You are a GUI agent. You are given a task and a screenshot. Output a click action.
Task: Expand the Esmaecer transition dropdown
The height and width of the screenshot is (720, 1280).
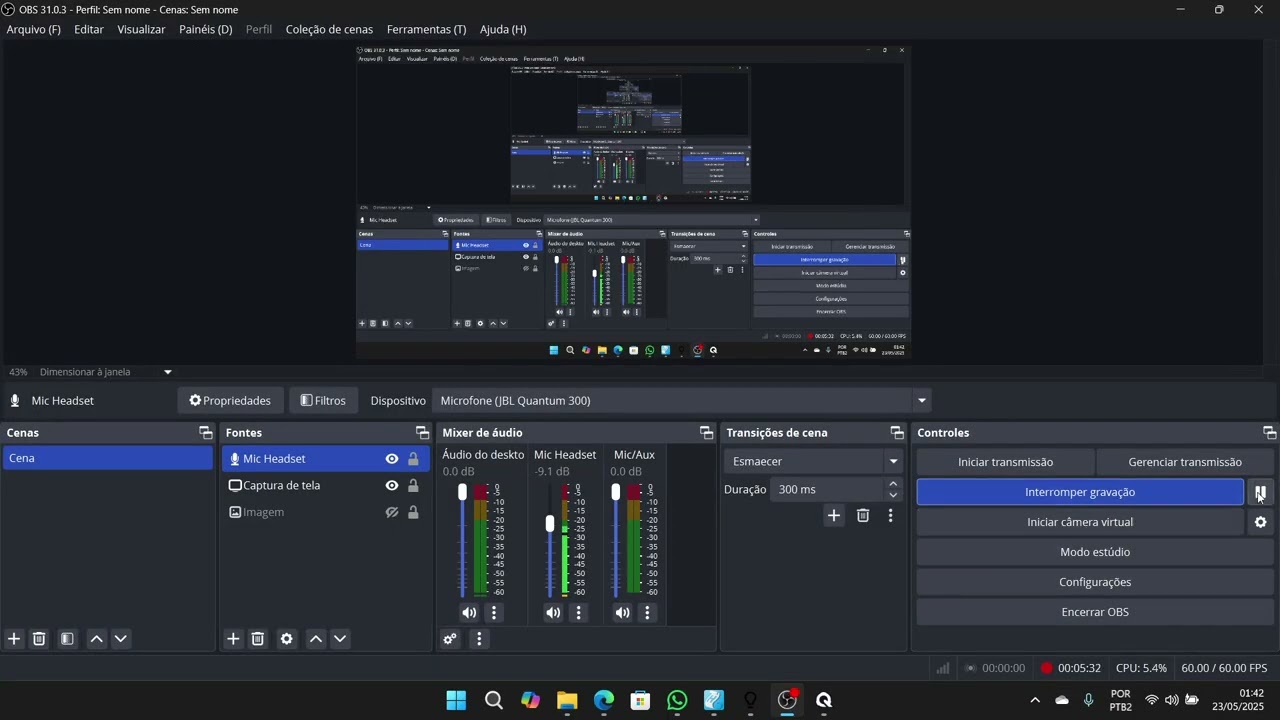(x=893, y=462)
